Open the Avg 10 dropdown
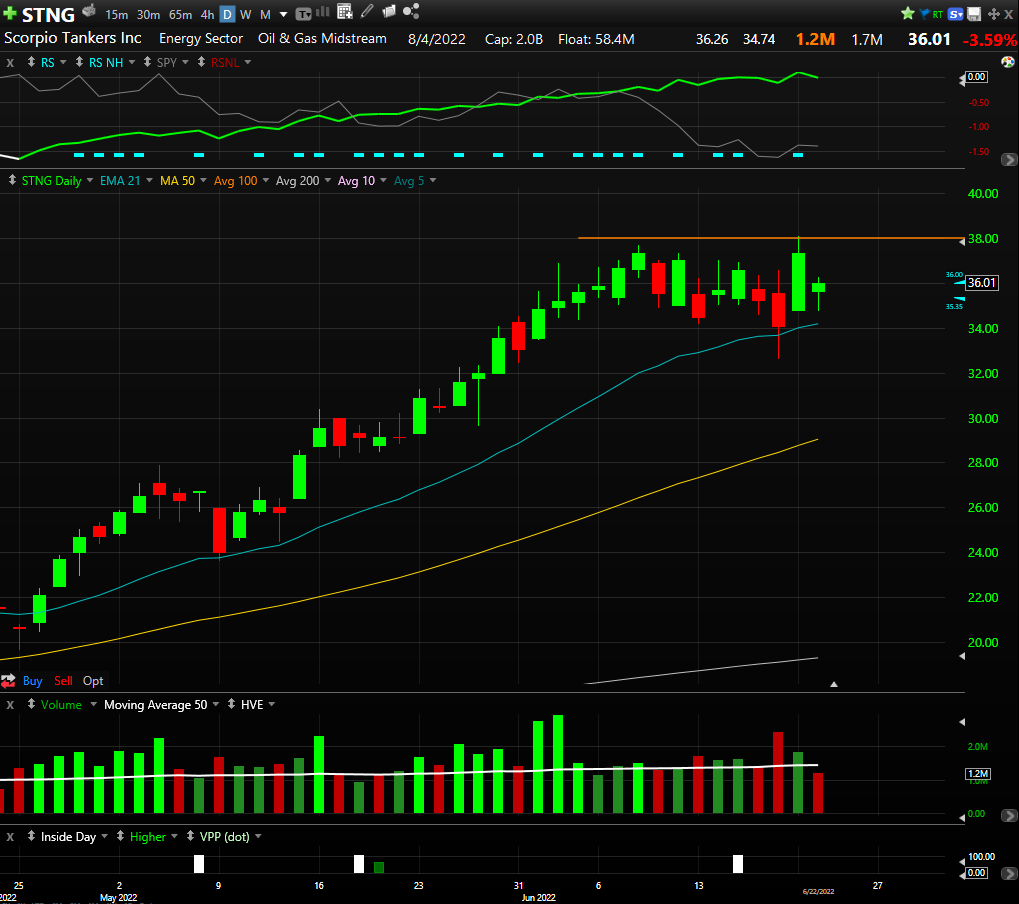This screenshot has width=1019, height=904. click(x=383, y=181)
